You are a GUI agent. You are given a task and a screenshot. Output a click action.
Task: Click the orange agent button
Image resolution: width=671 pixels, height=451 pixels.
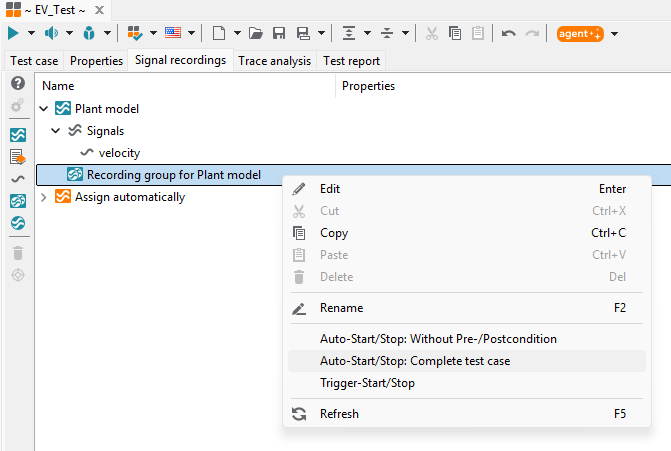(x=580, y=33)
